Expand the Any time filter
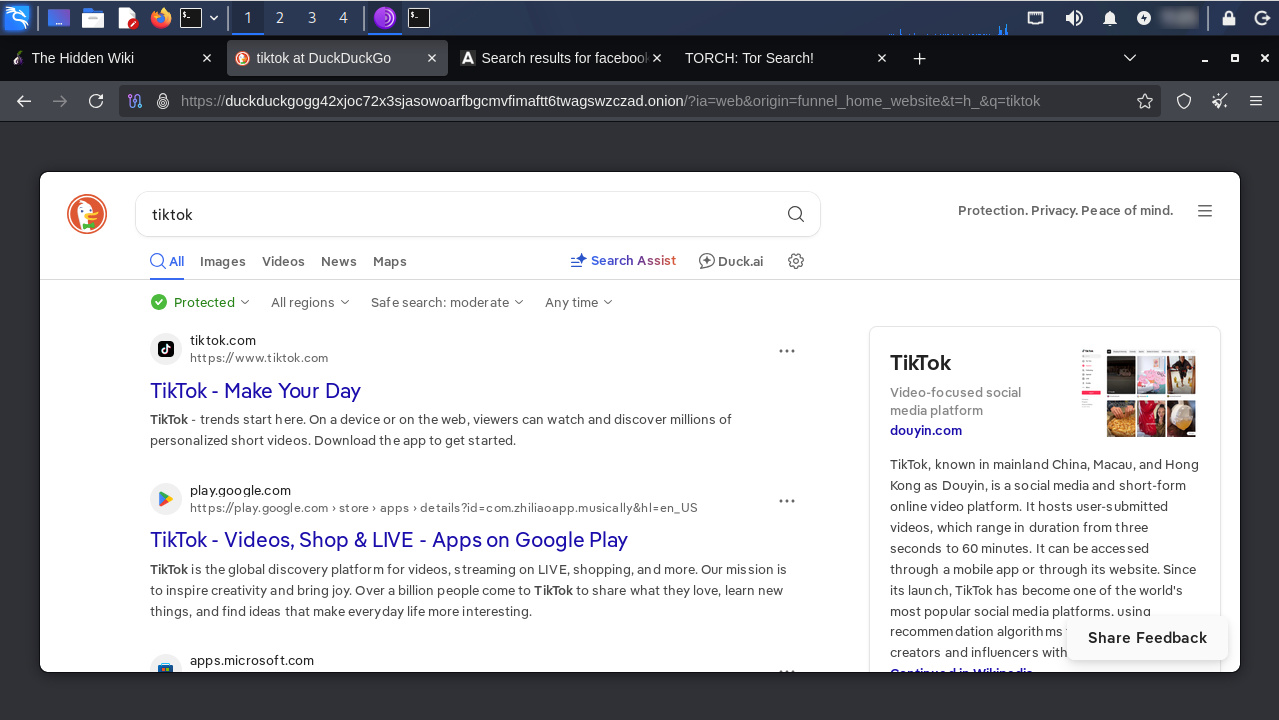Screen dimensions: 1279x720 578,302
